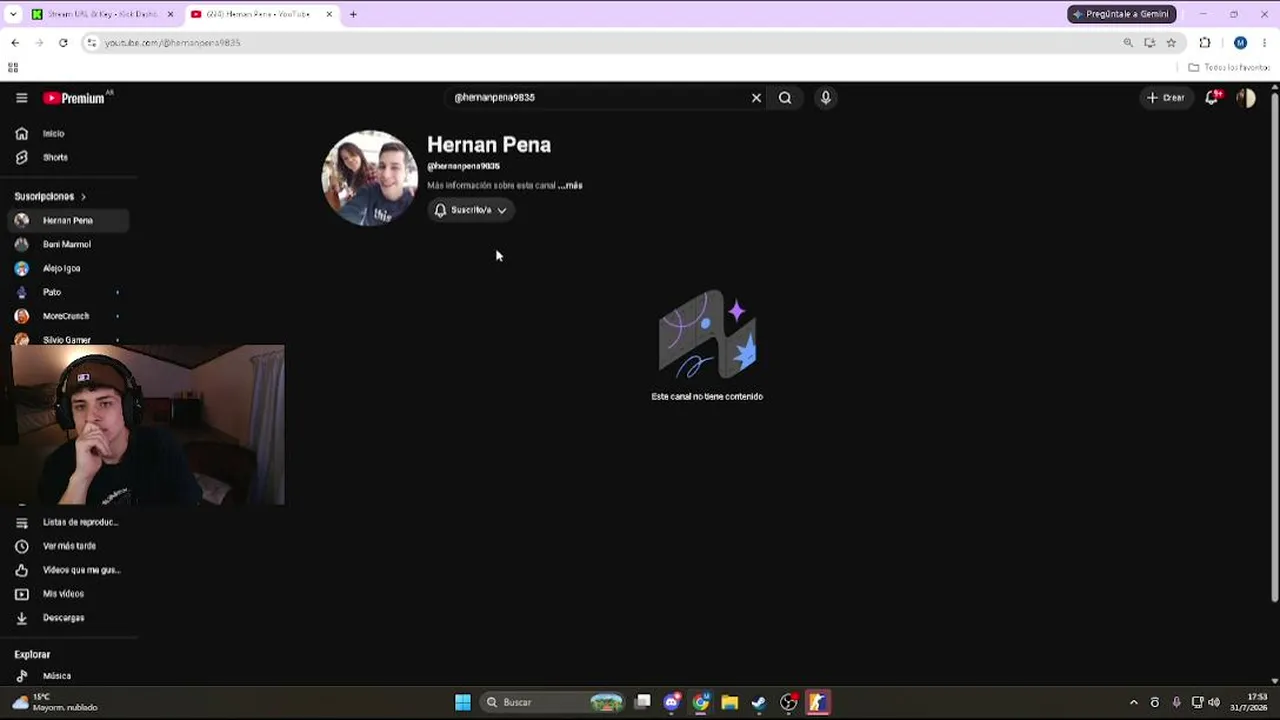Image resolution: width=1280 pixels, height=720 pixels.
Task: Open Counter-Strike from the taskbar
Action: coord(818,702)
